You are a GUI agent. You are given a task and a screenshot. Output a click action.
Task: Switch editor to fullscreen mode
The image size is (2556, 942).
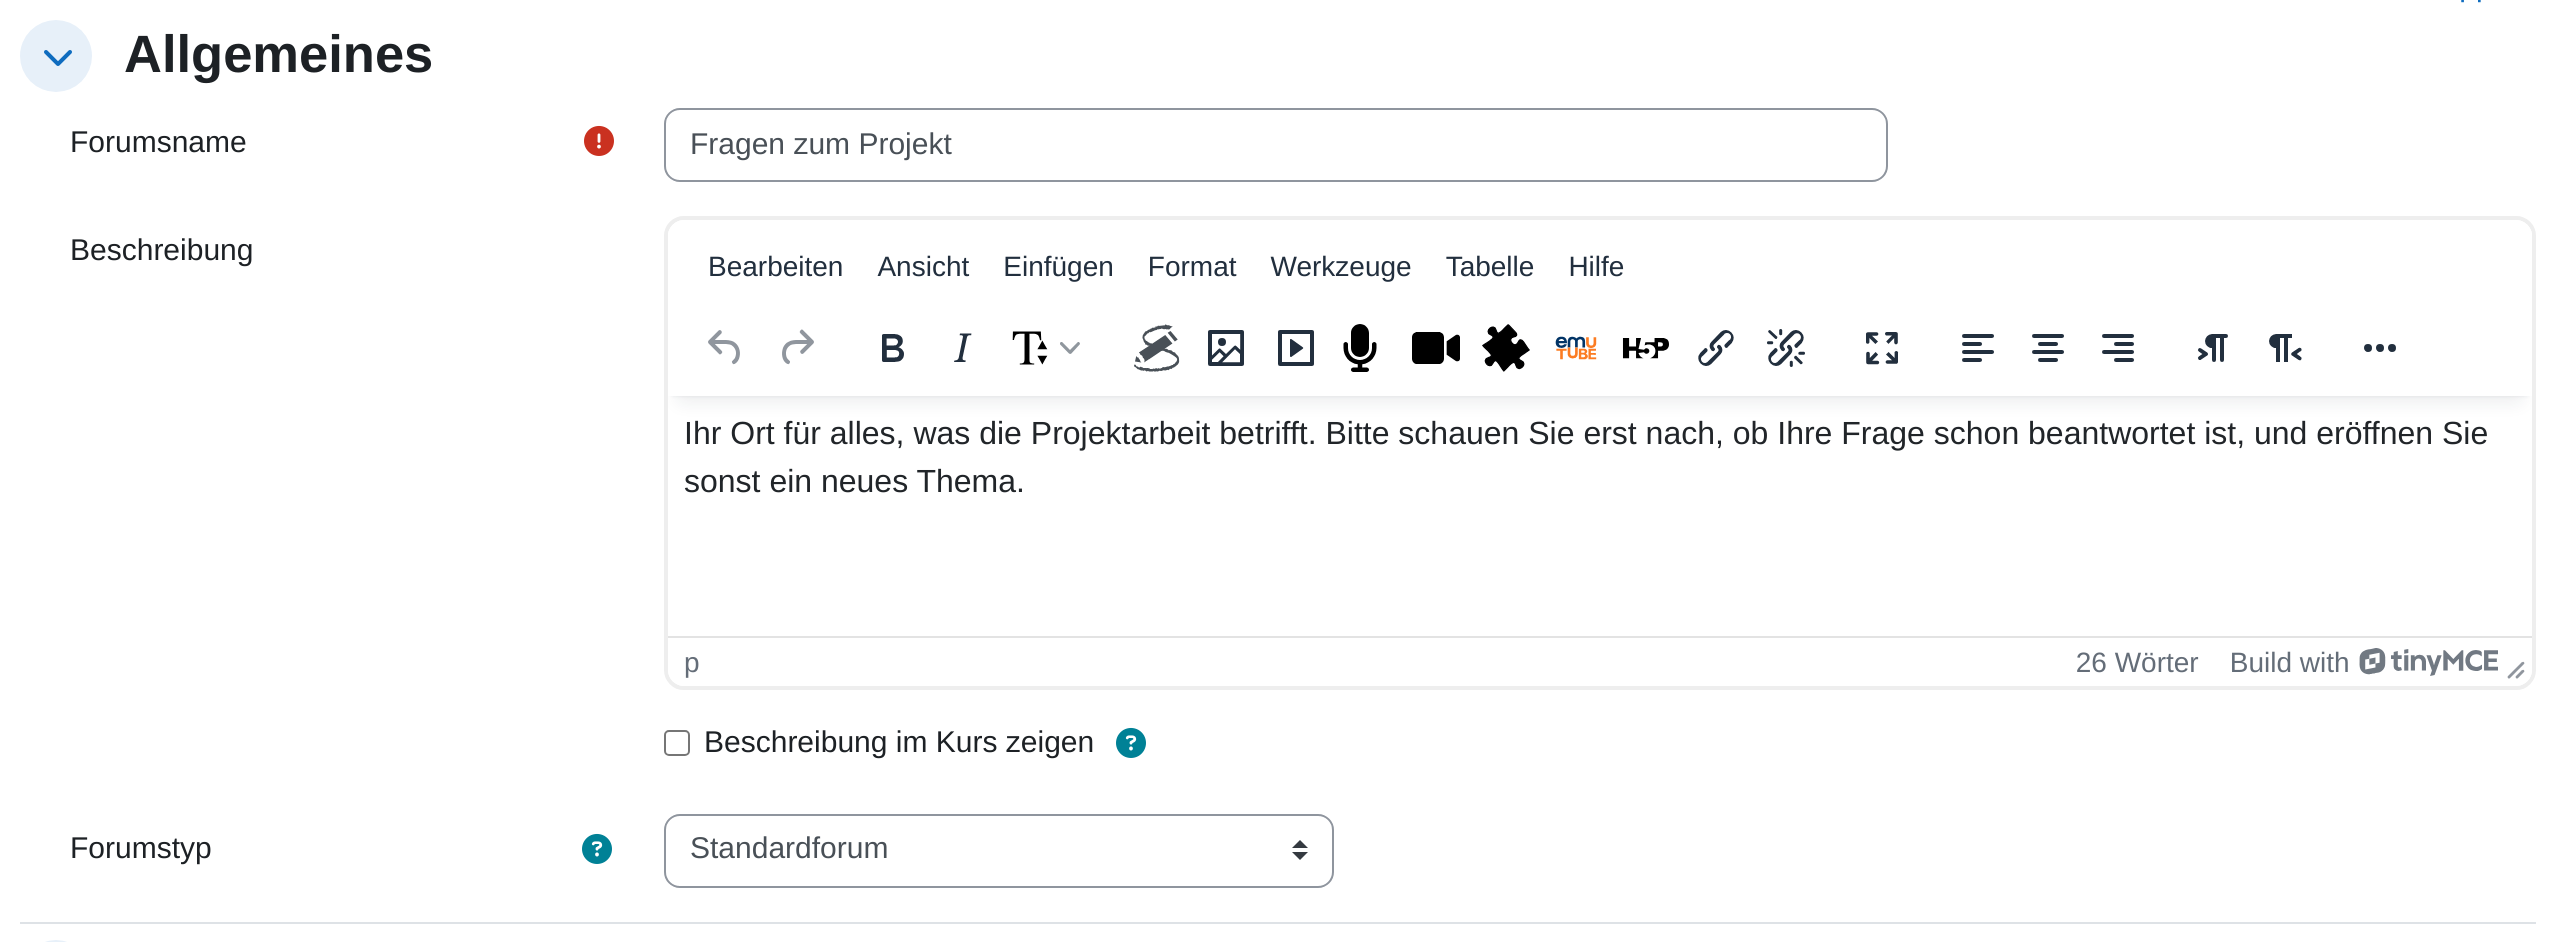click(x=1882, y=348)
